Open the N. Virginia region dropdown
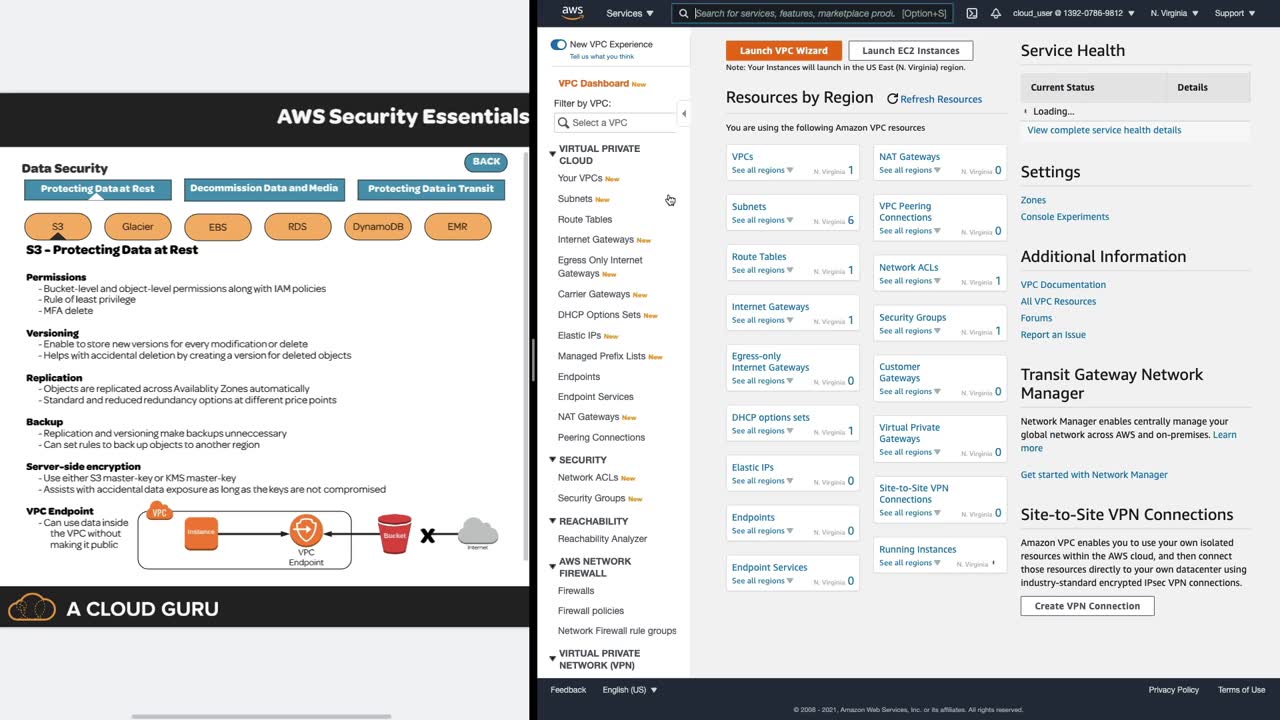1280x720 pixels. (x=1174, y=13)
